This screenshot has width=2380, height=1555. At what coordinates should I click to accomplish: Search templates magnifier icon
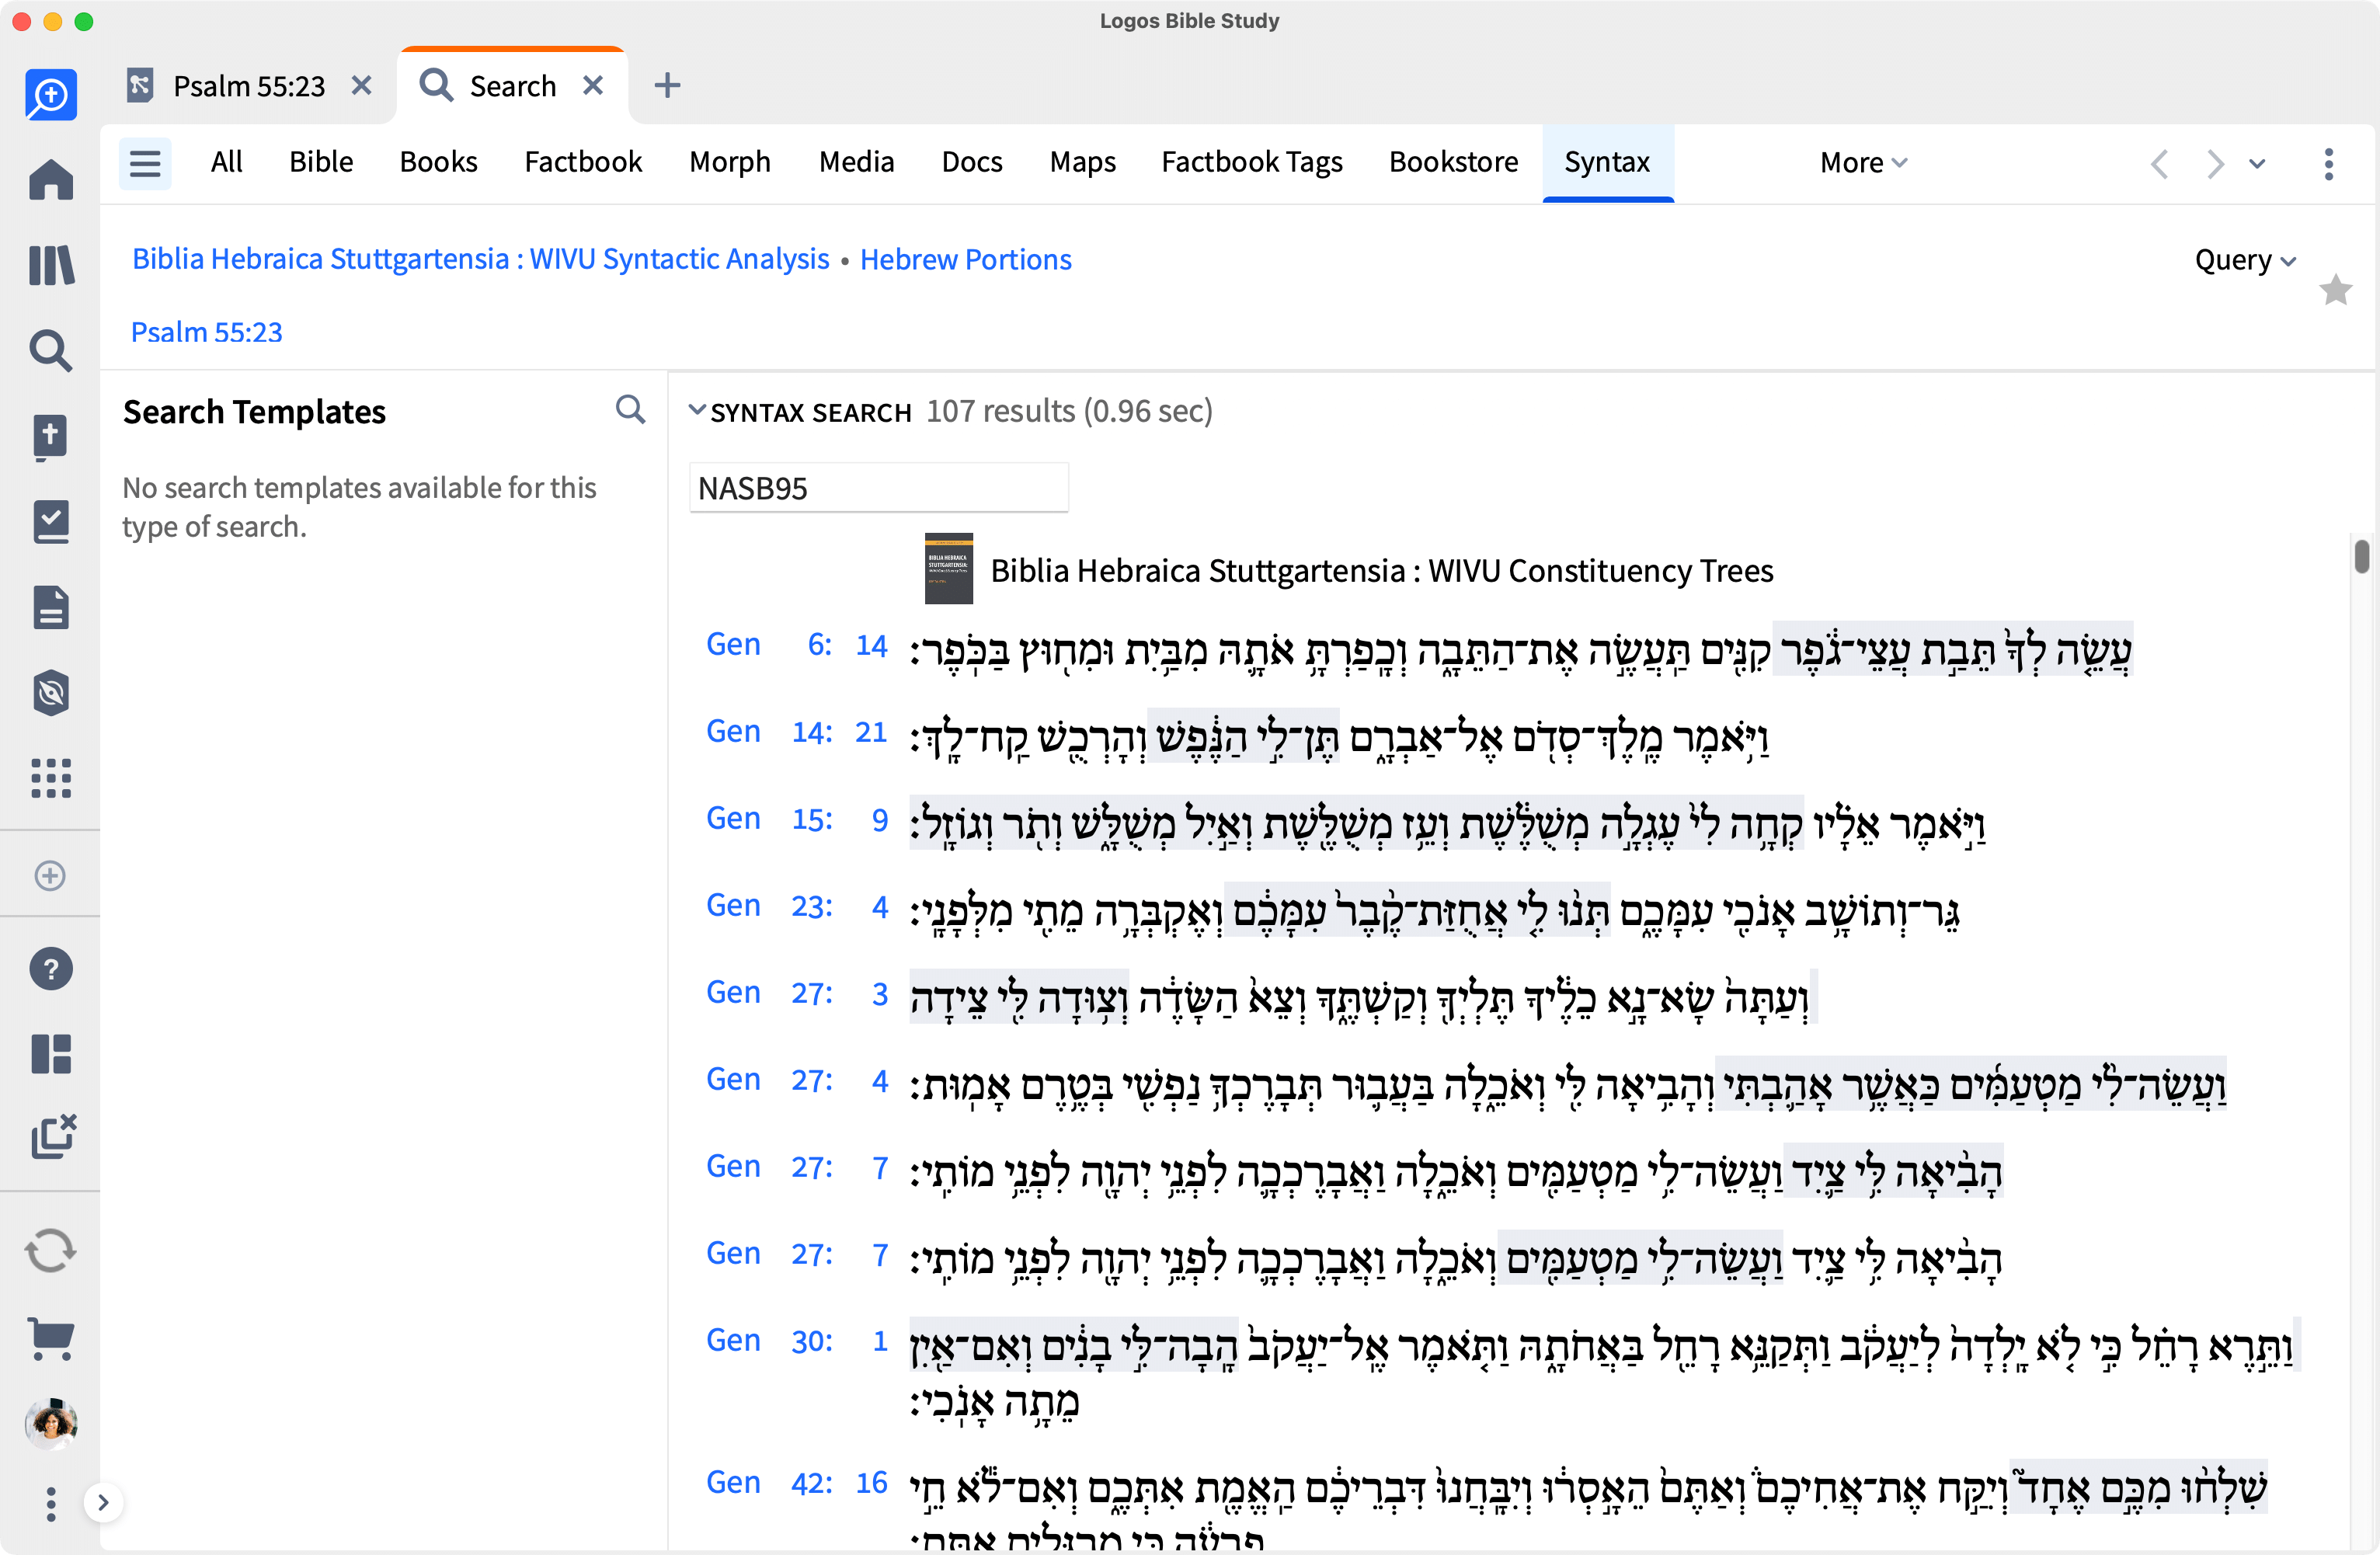pyautogui.click(x=630, y=410)
